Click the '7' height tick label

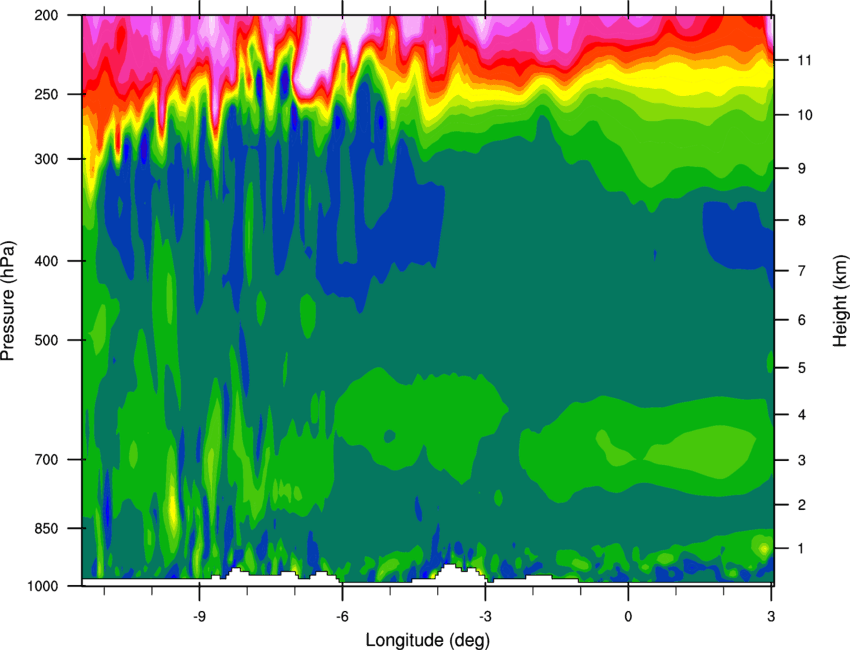click(x=802, y=271)
